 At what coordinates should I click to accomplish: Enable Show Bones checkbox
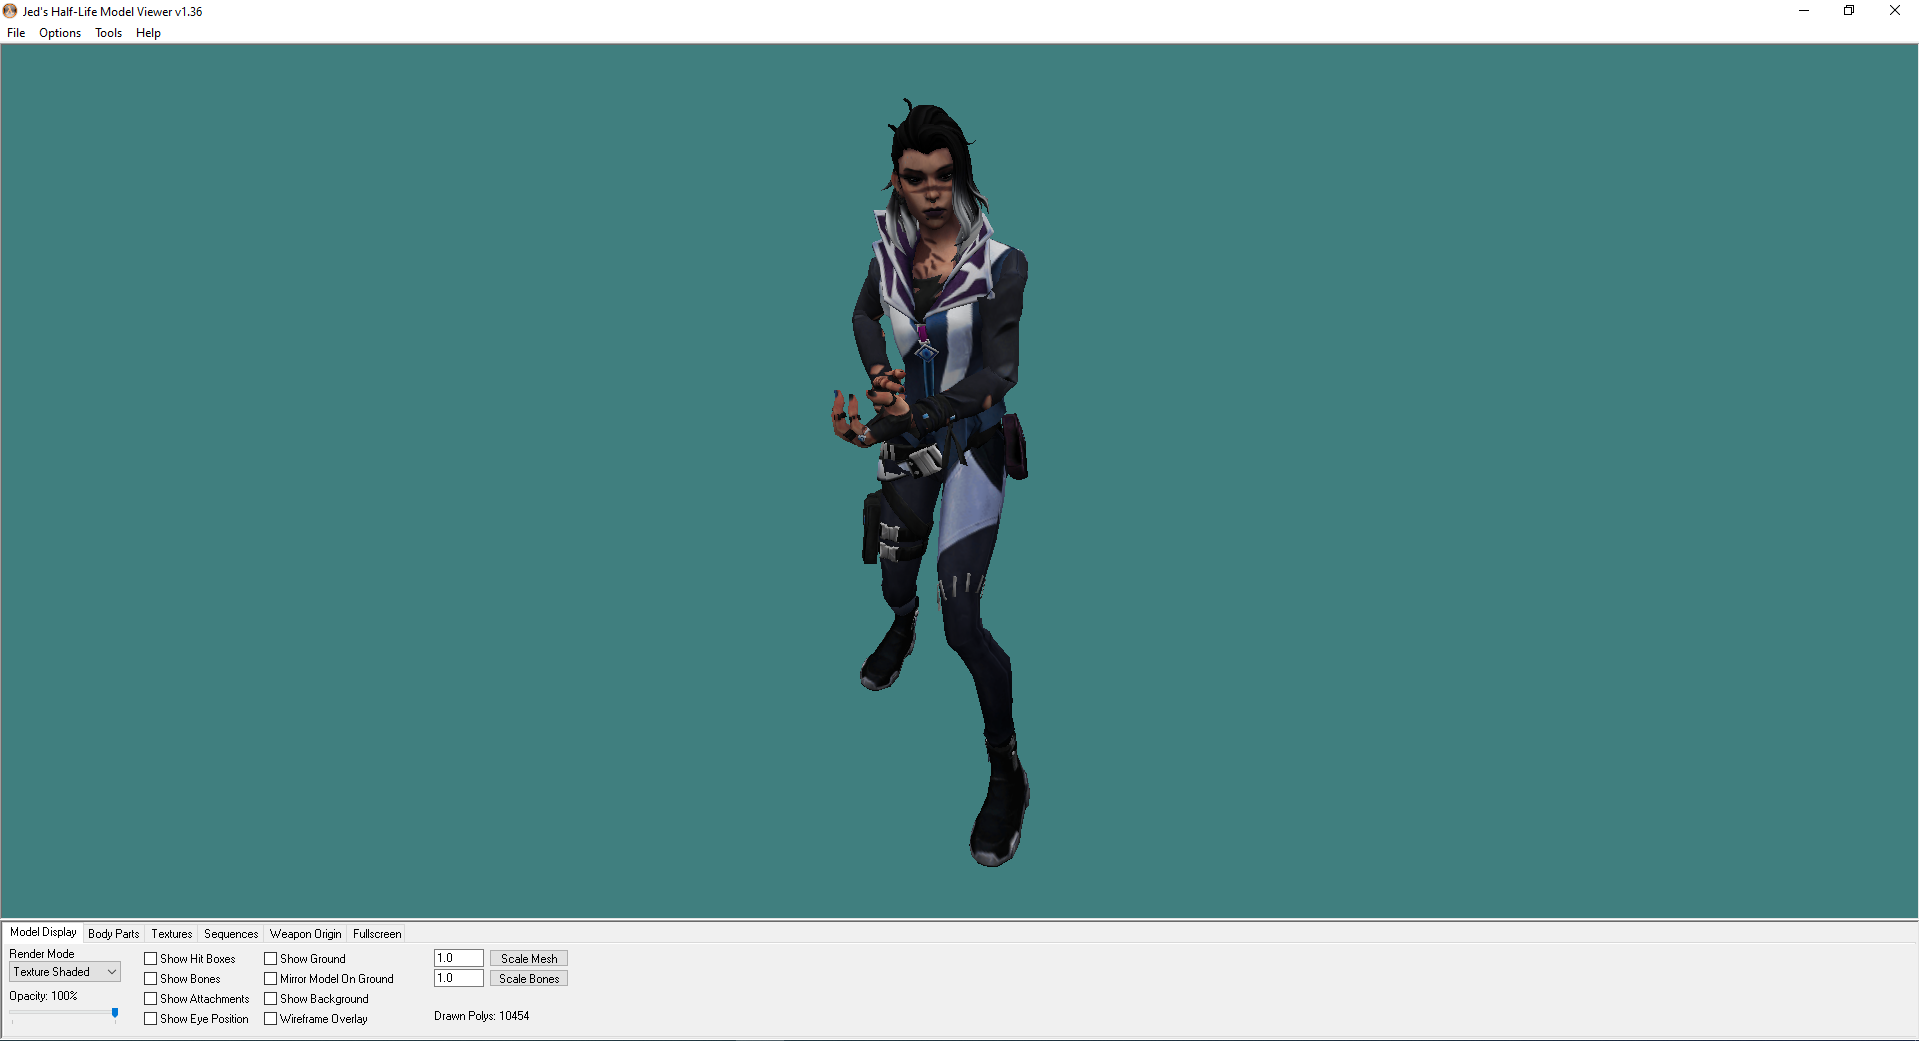tap(151, 979)
